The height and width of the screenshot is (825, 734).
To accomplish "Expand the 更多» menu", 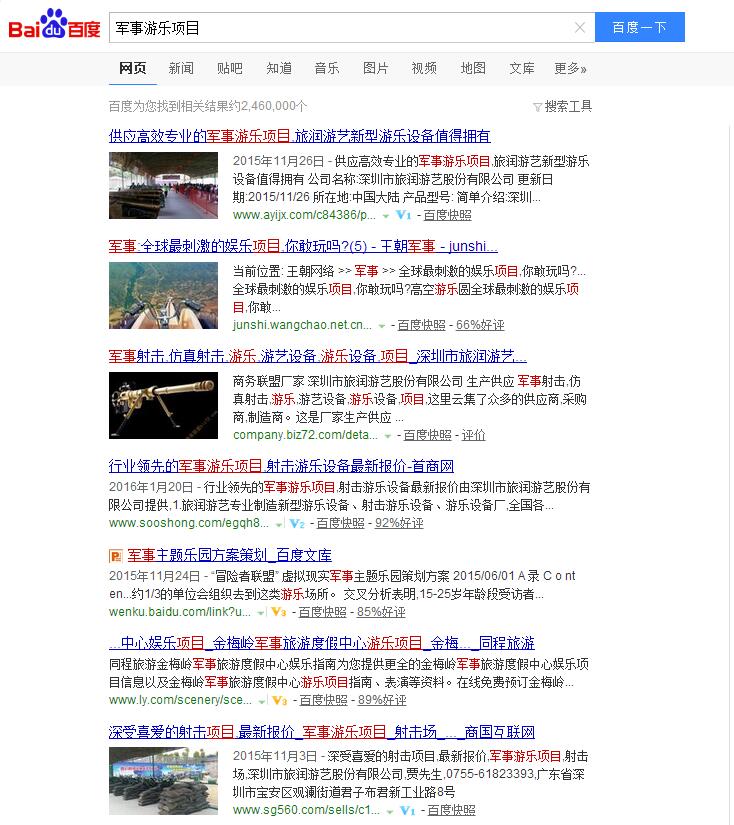I will pyautogui.click(x=570, y=68).
